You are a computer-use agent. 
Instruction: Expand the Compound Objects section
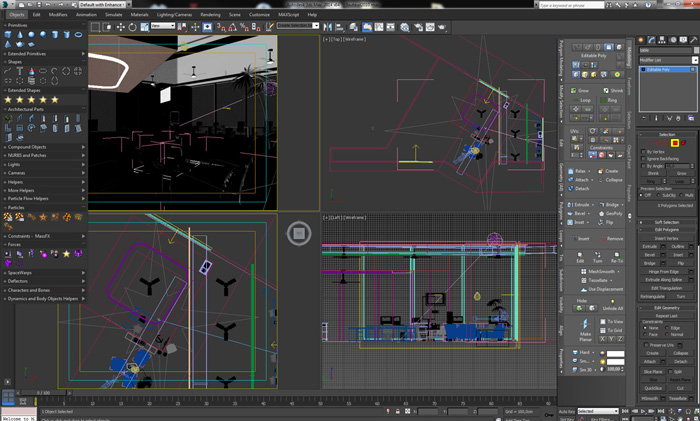(x=45, y=147)
